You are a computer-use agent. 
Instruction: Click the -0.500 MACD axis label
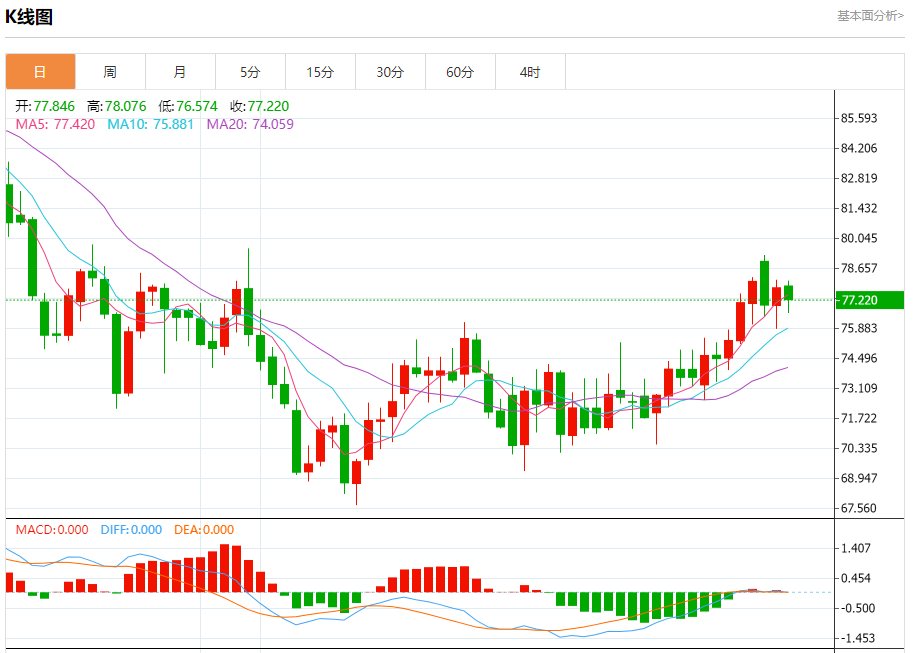click(x=857, y=608)
